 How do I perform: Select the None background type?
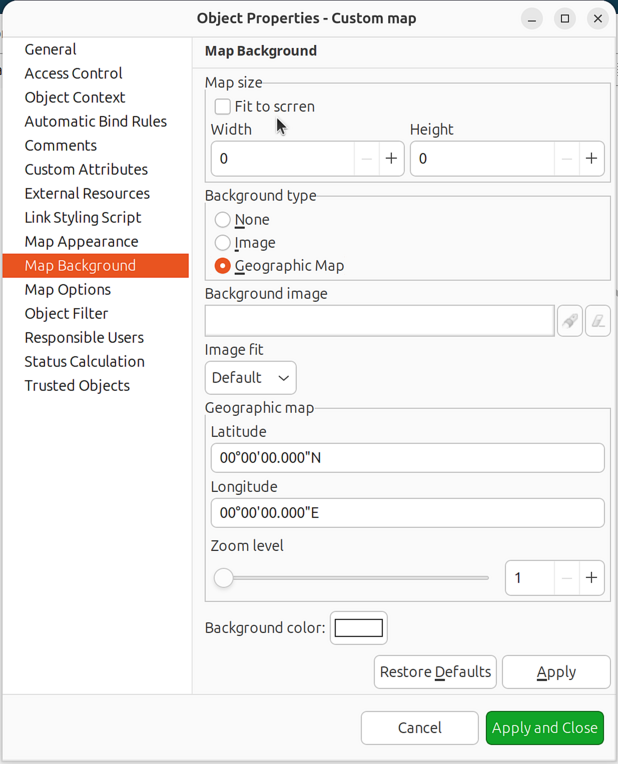(223, 220)
